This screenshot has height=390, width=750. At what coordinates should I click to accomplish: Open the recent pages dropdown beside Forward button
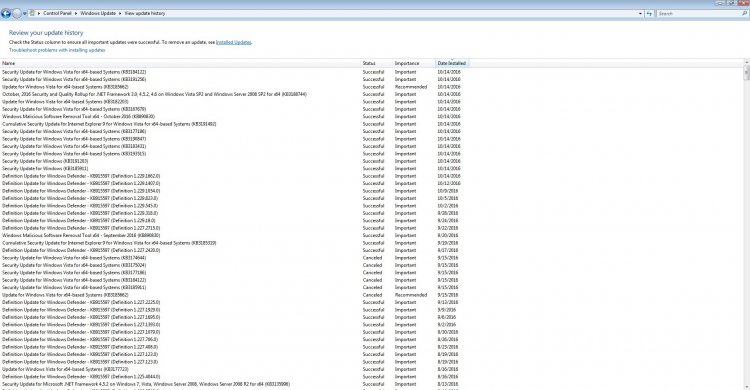pos(25,14)
